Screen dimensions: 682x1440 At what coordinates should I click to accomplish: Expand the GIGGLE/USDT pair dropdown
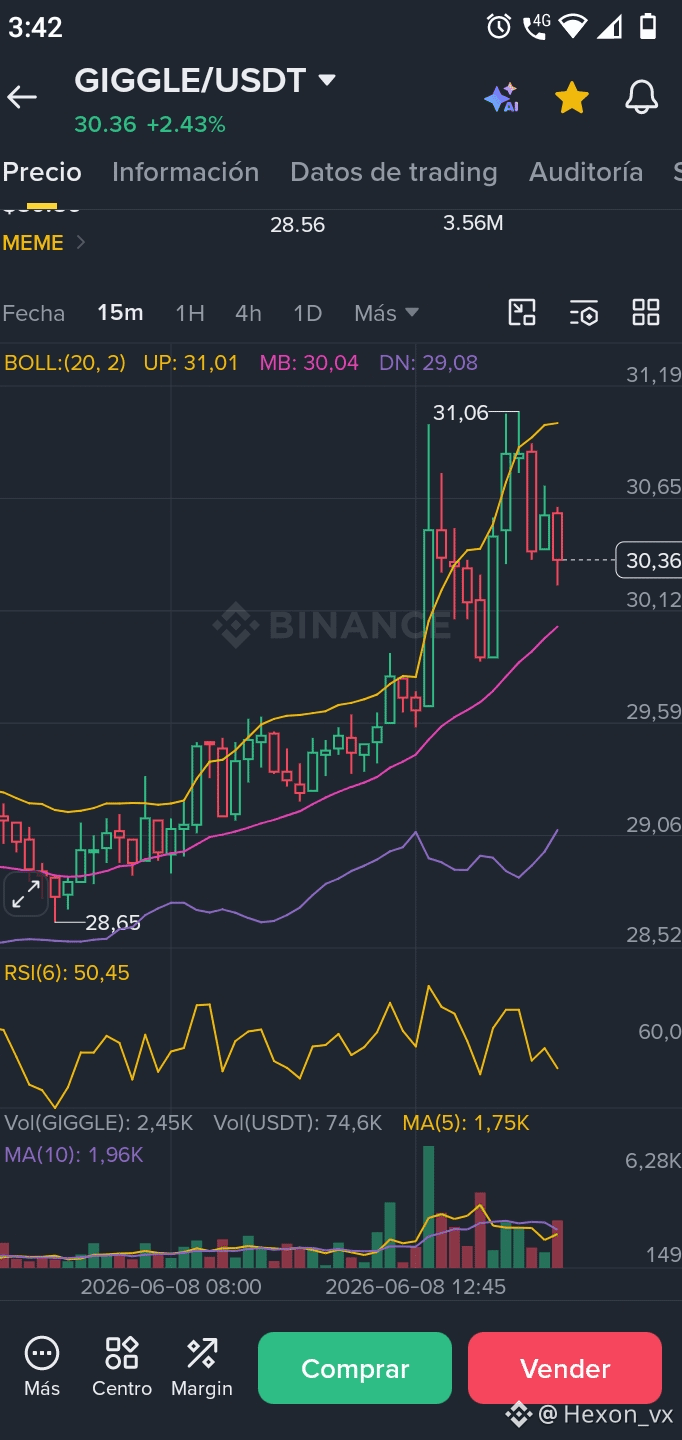(326, 80)
